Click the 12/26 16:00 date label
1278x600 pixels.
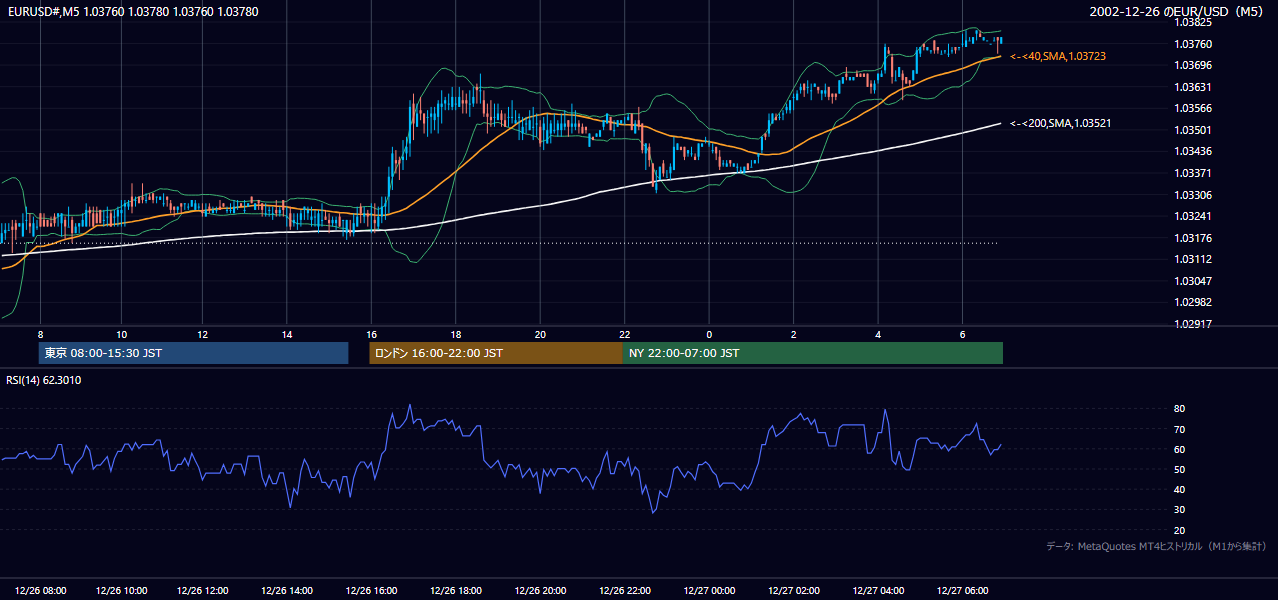[371, 590]
